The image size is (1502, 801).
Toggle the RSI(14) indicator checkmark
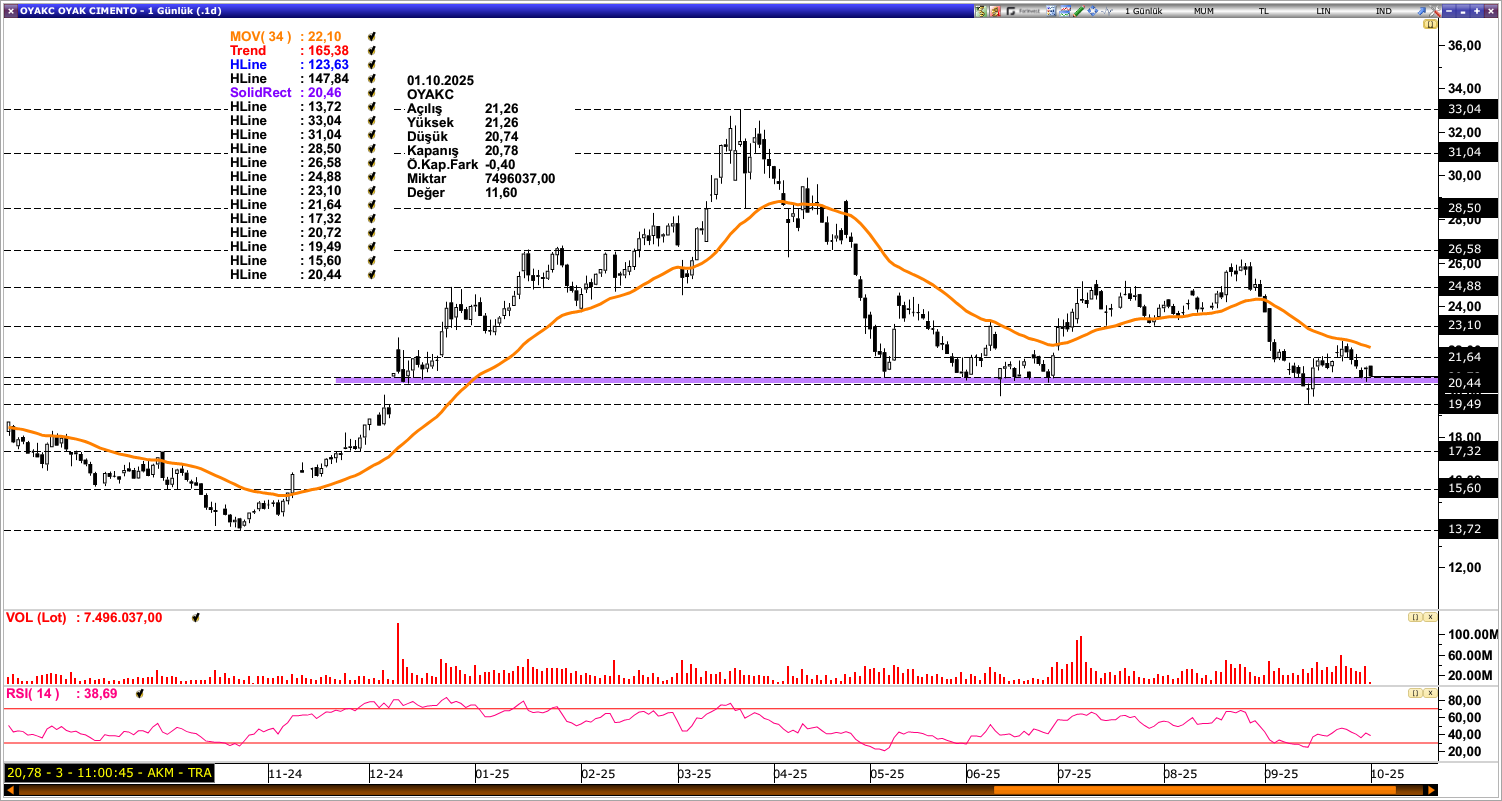141,693
